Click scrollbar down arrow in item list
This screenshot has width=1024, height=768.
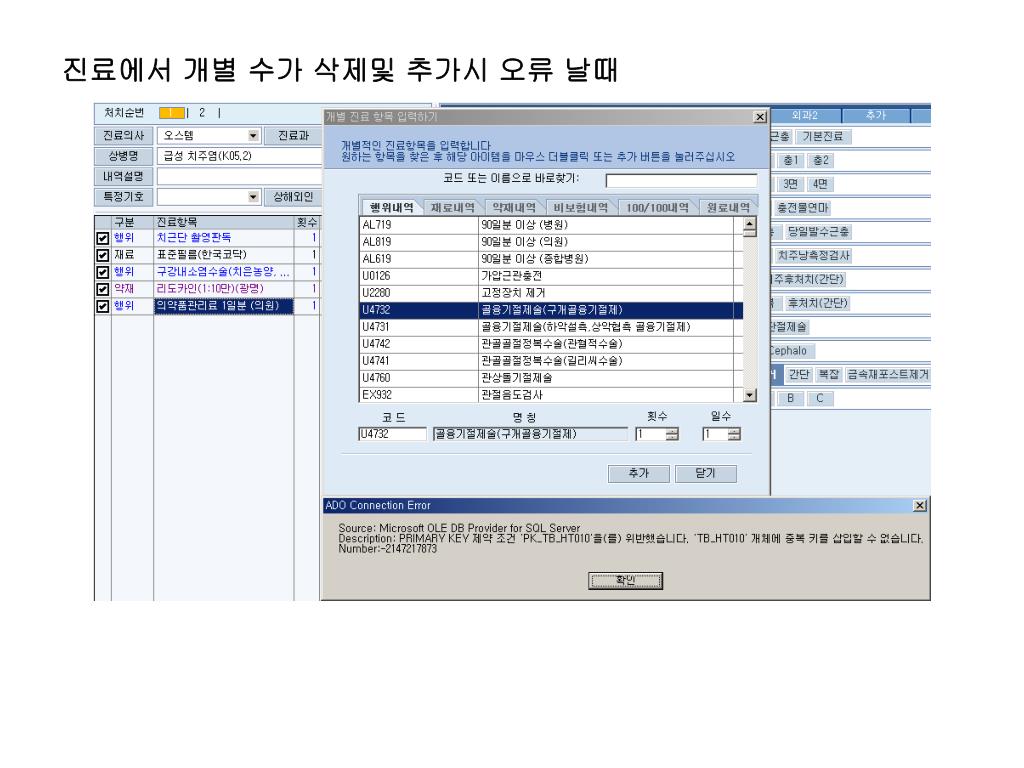click(x=750, y=395)
